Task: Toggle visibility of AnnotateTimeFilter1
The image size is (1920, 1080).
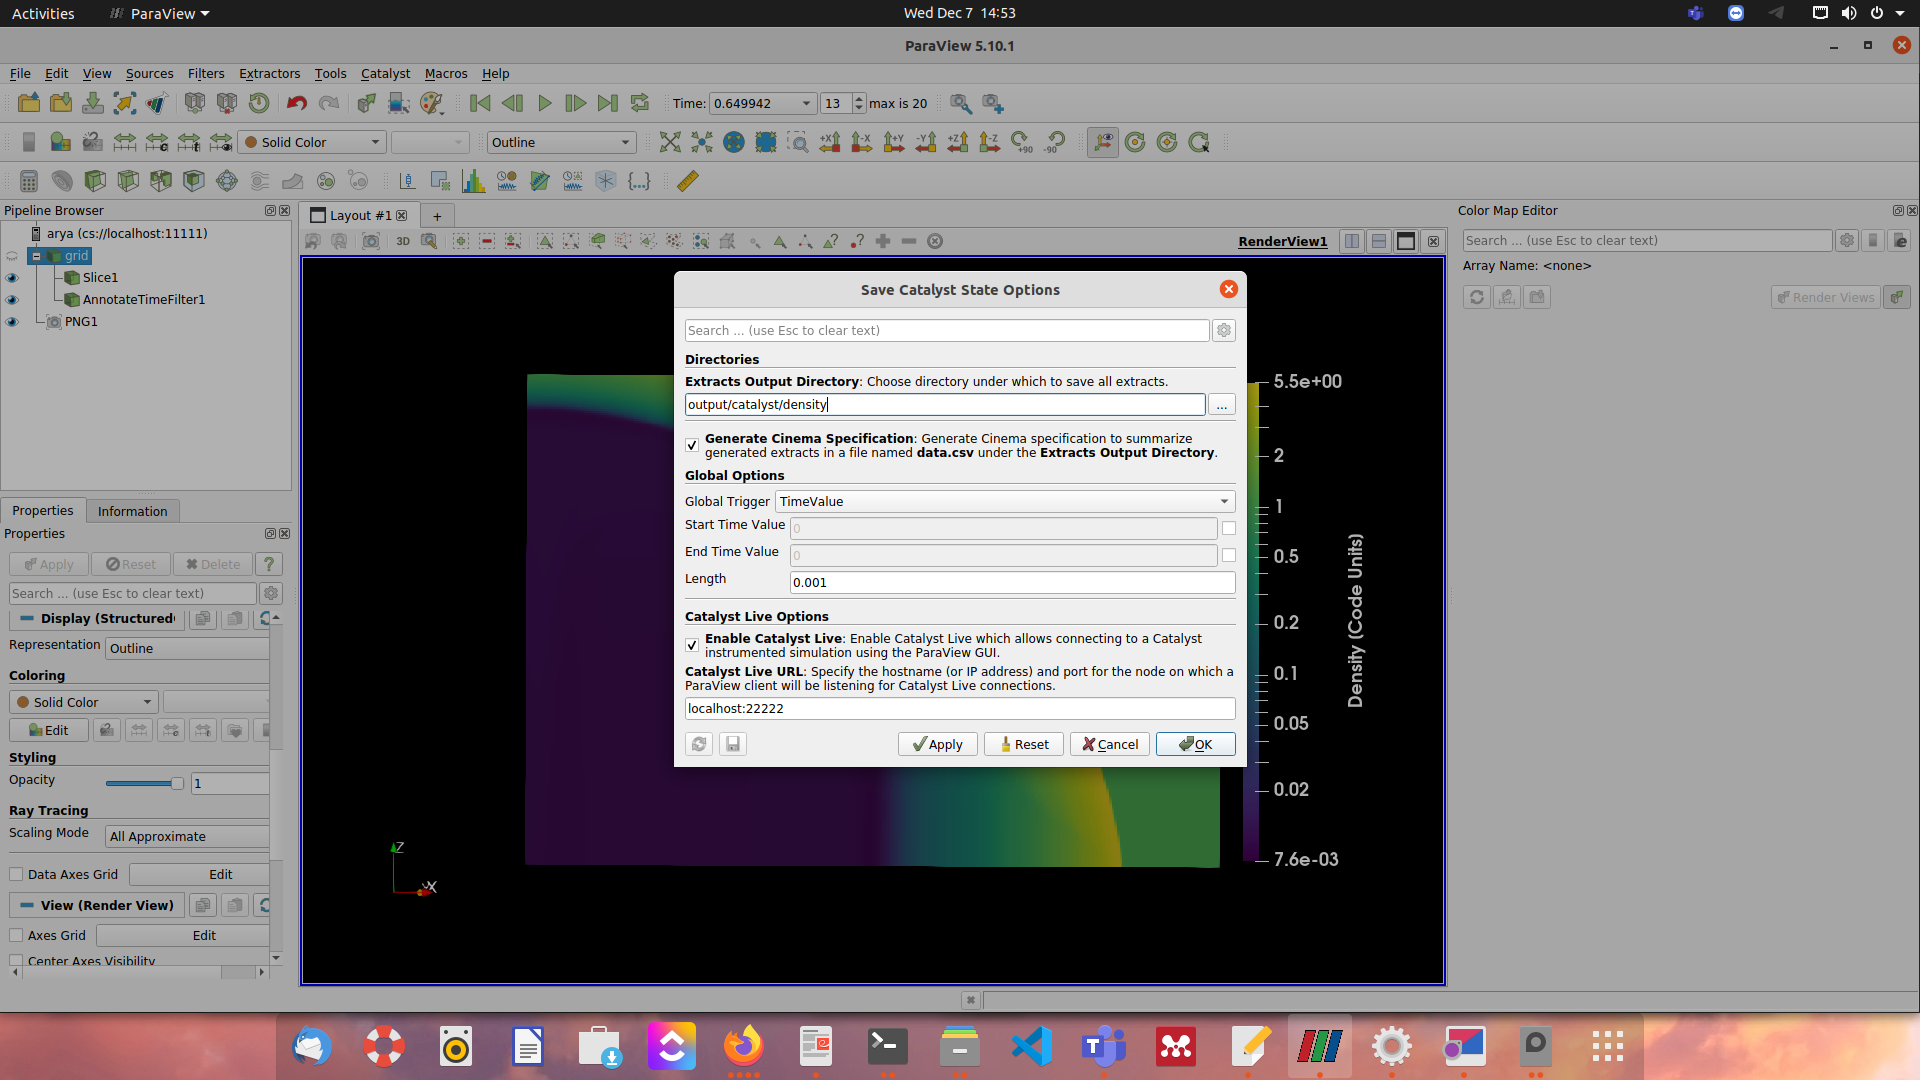Action: point(12,300)
